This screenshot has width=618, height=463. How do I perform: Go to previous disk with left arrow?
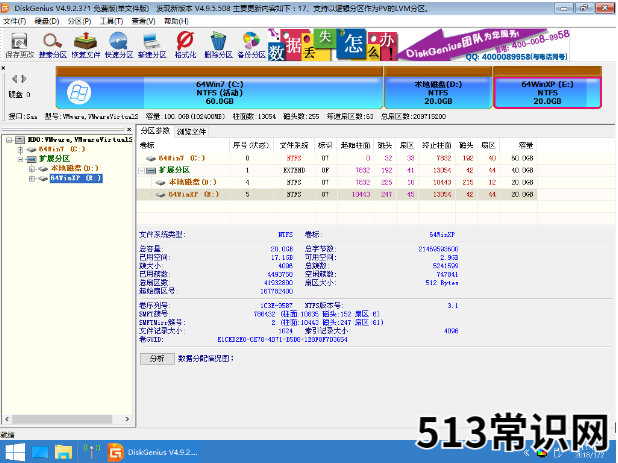point(15,79)
